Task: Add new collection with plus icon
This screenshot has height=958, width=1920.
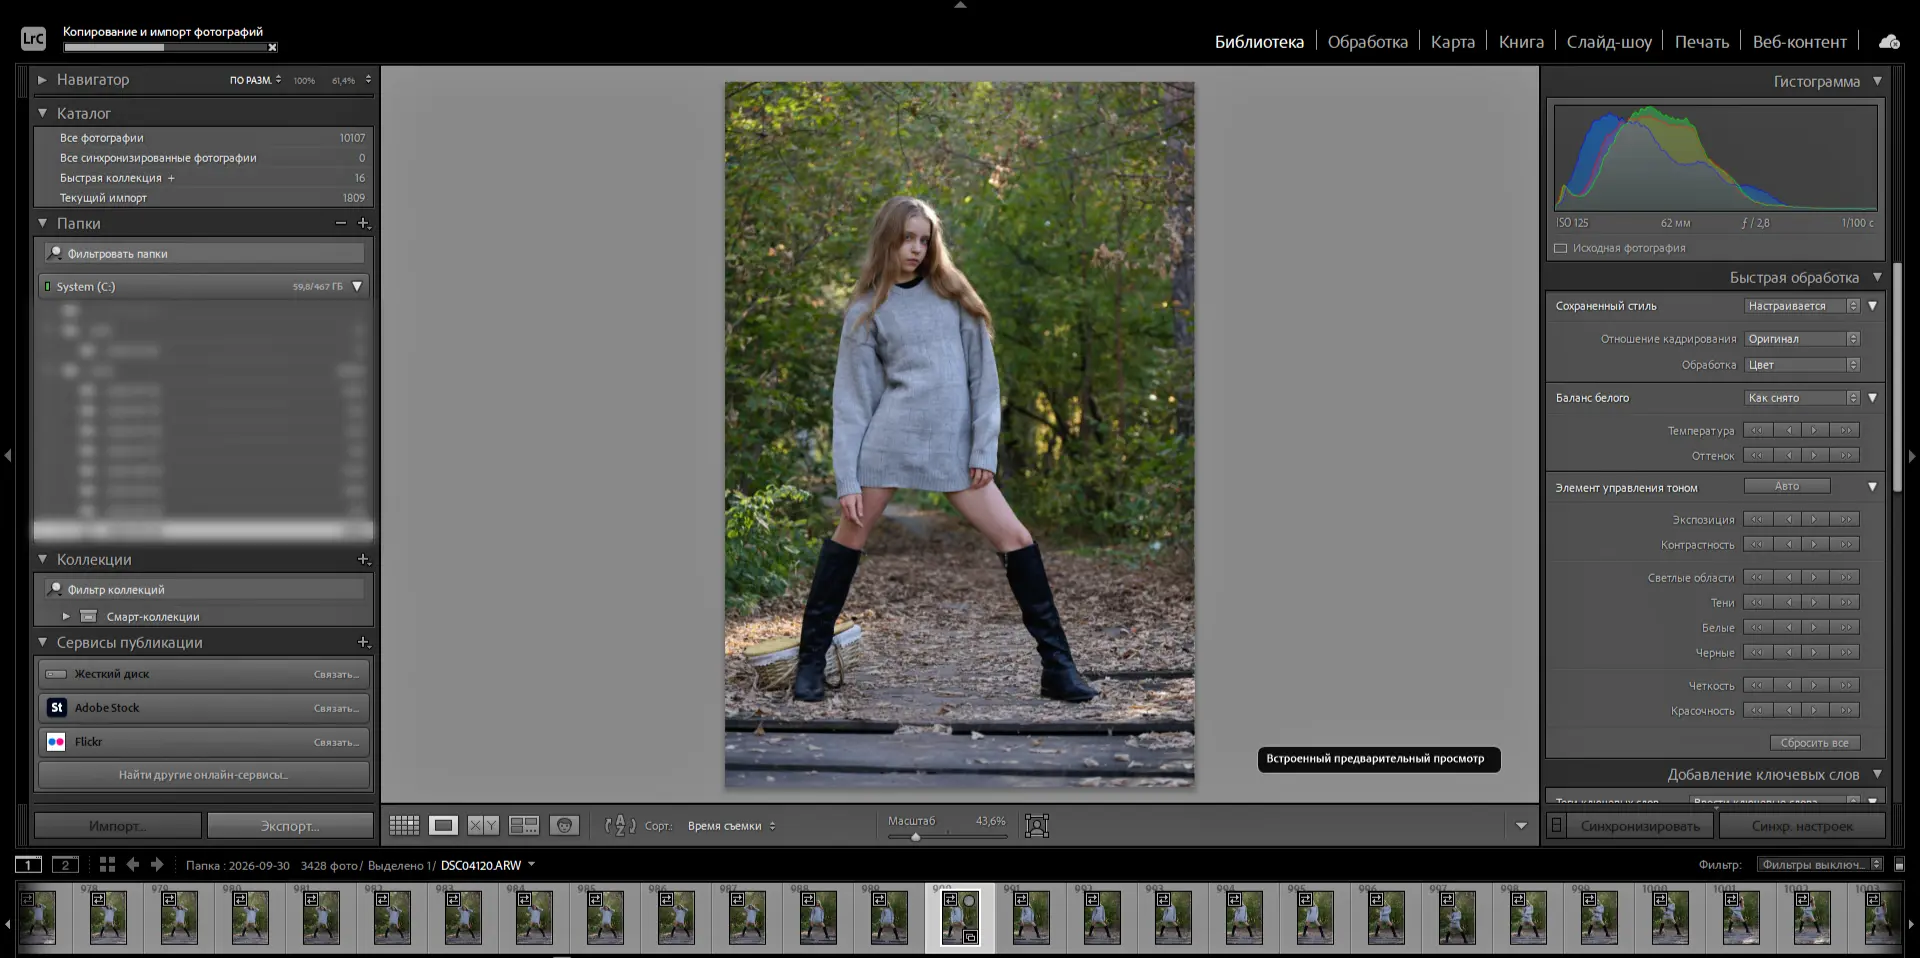Action: pos(364,560)
